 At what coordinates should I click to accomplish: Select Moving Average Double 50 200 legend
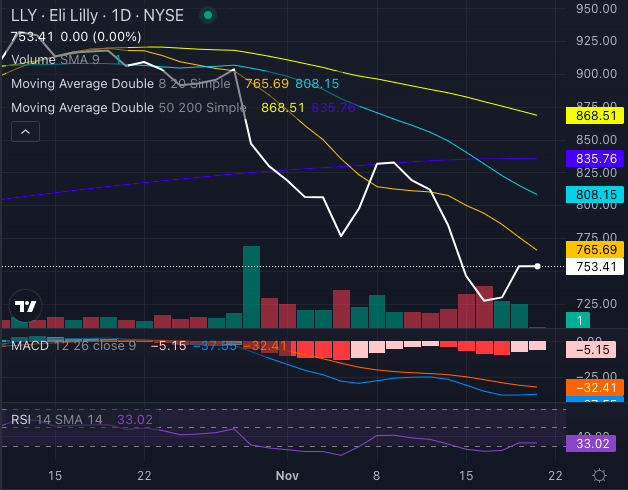[x=128, y=107]
